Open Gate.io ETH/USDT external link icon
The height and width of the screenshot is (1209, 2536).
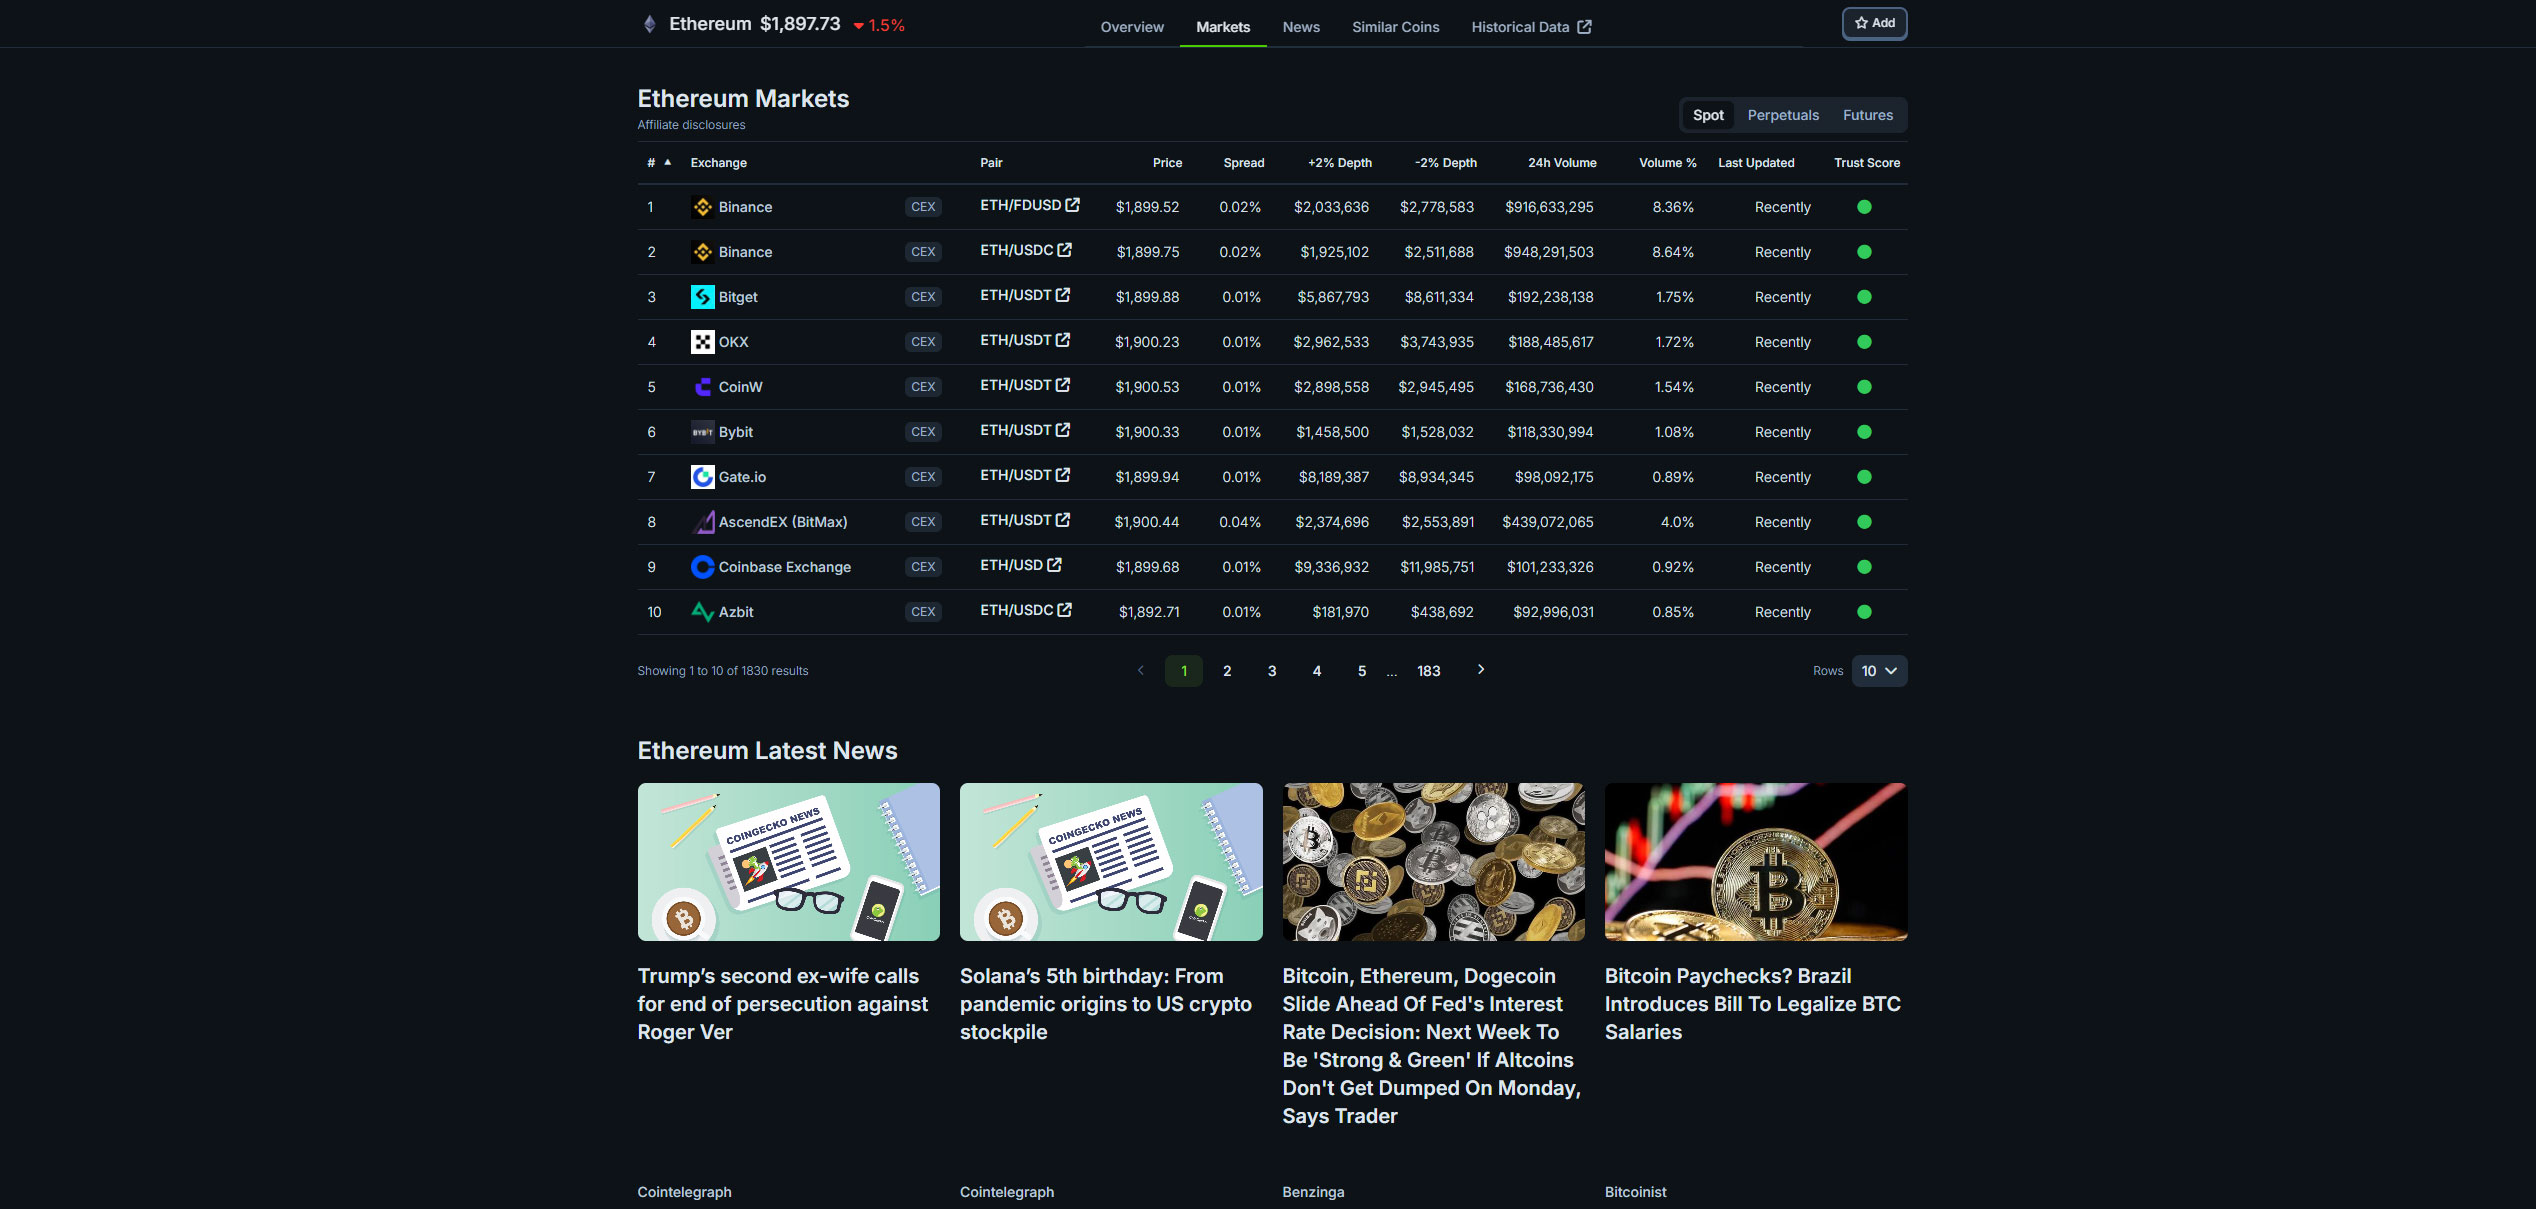1063,475
